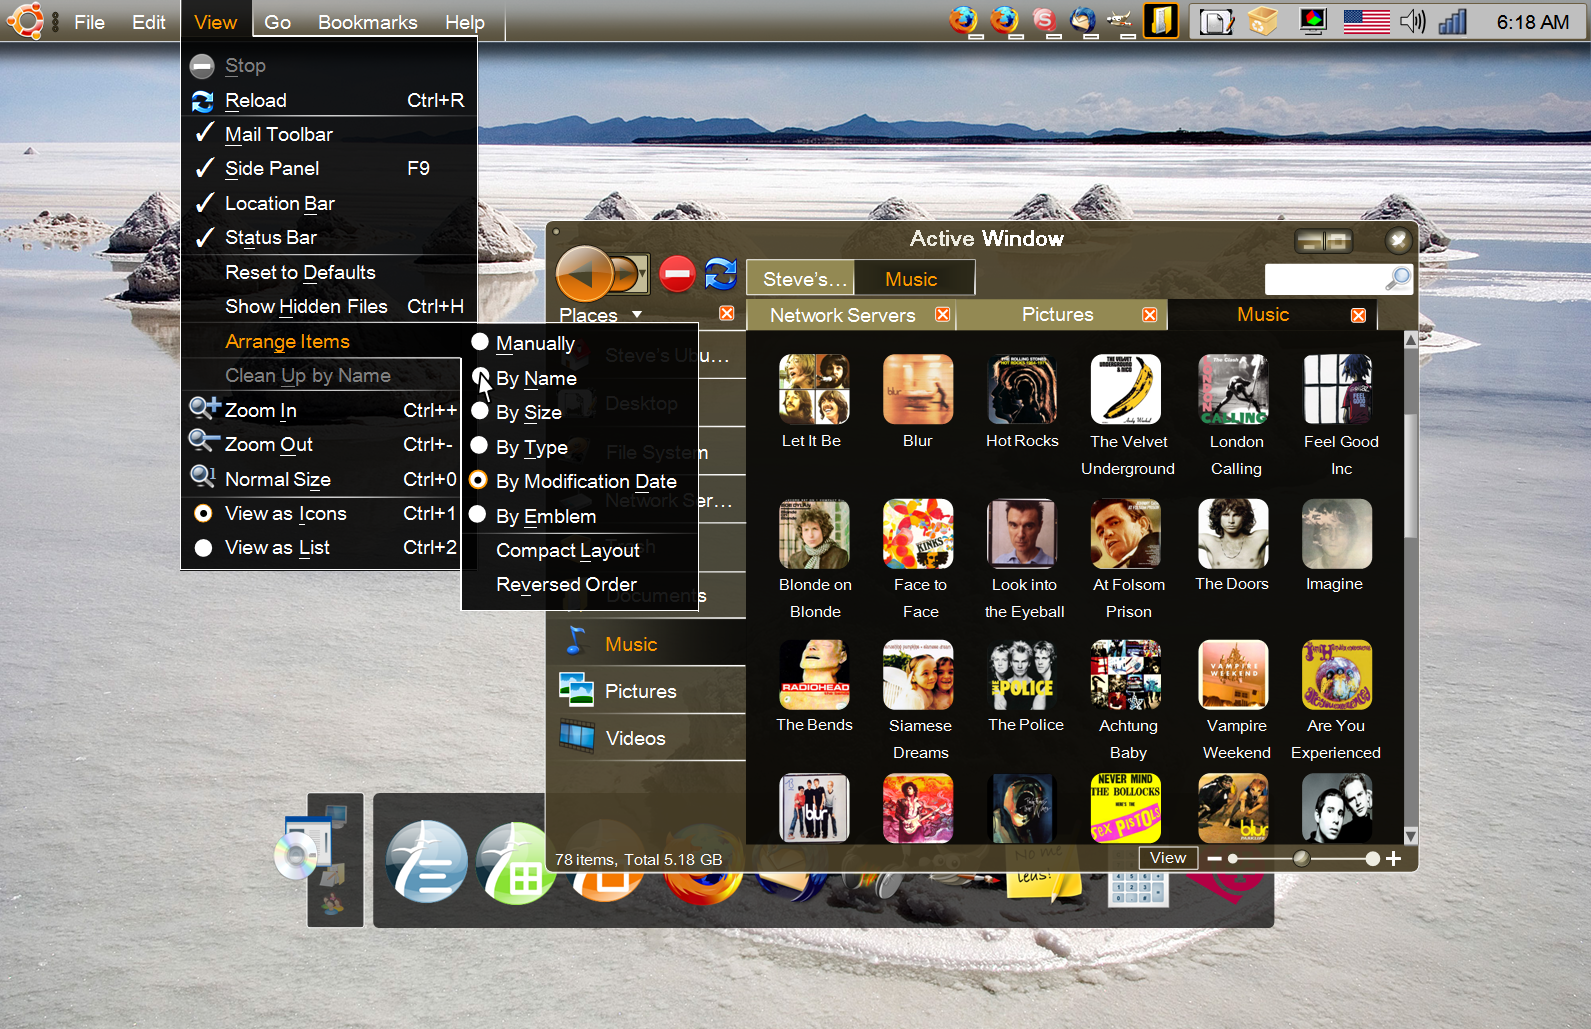Select View as Icons
This screenshot has height=1029, width=1591.
tap(321, 513)
